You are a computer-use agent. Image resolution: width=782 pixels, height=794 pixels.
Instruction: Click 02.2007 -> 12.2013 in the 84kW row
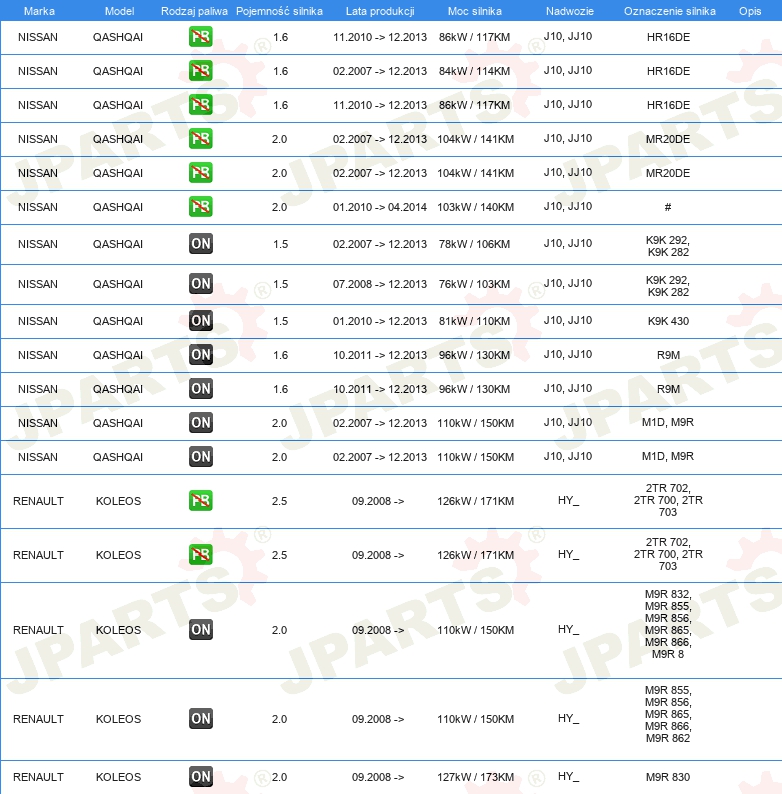pos(380,71)
